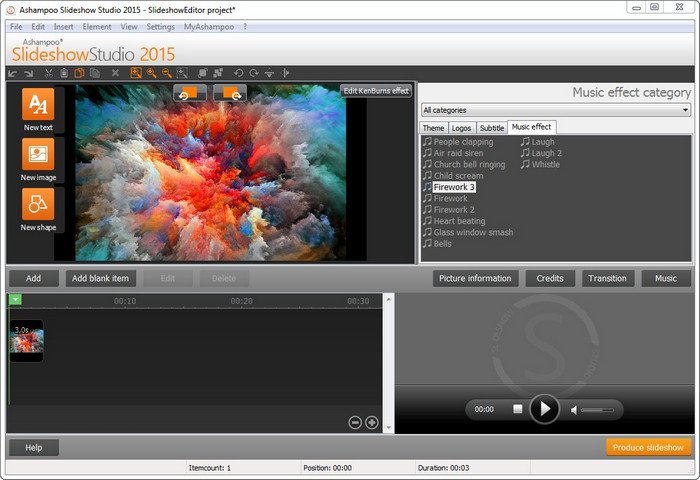The image size is (700, 480).
Task: Open the MyAshampoo menu
Action: click(x=209, y=27)
